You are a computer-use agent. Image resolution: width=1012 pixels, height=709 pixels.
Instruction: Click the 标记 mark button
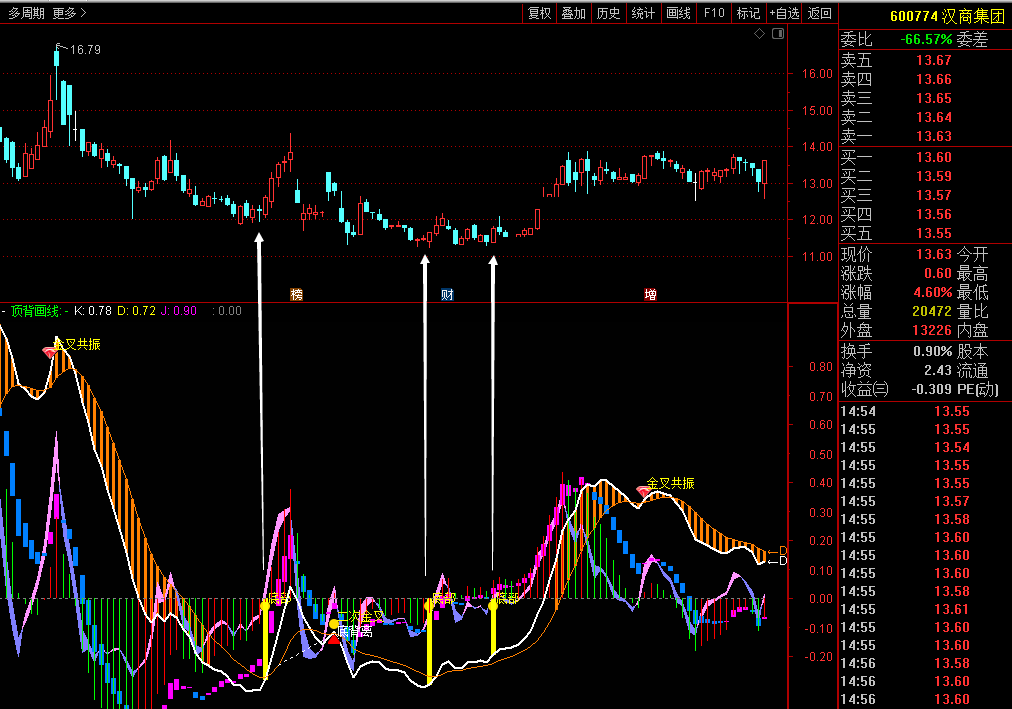click(x=748, y=13)
